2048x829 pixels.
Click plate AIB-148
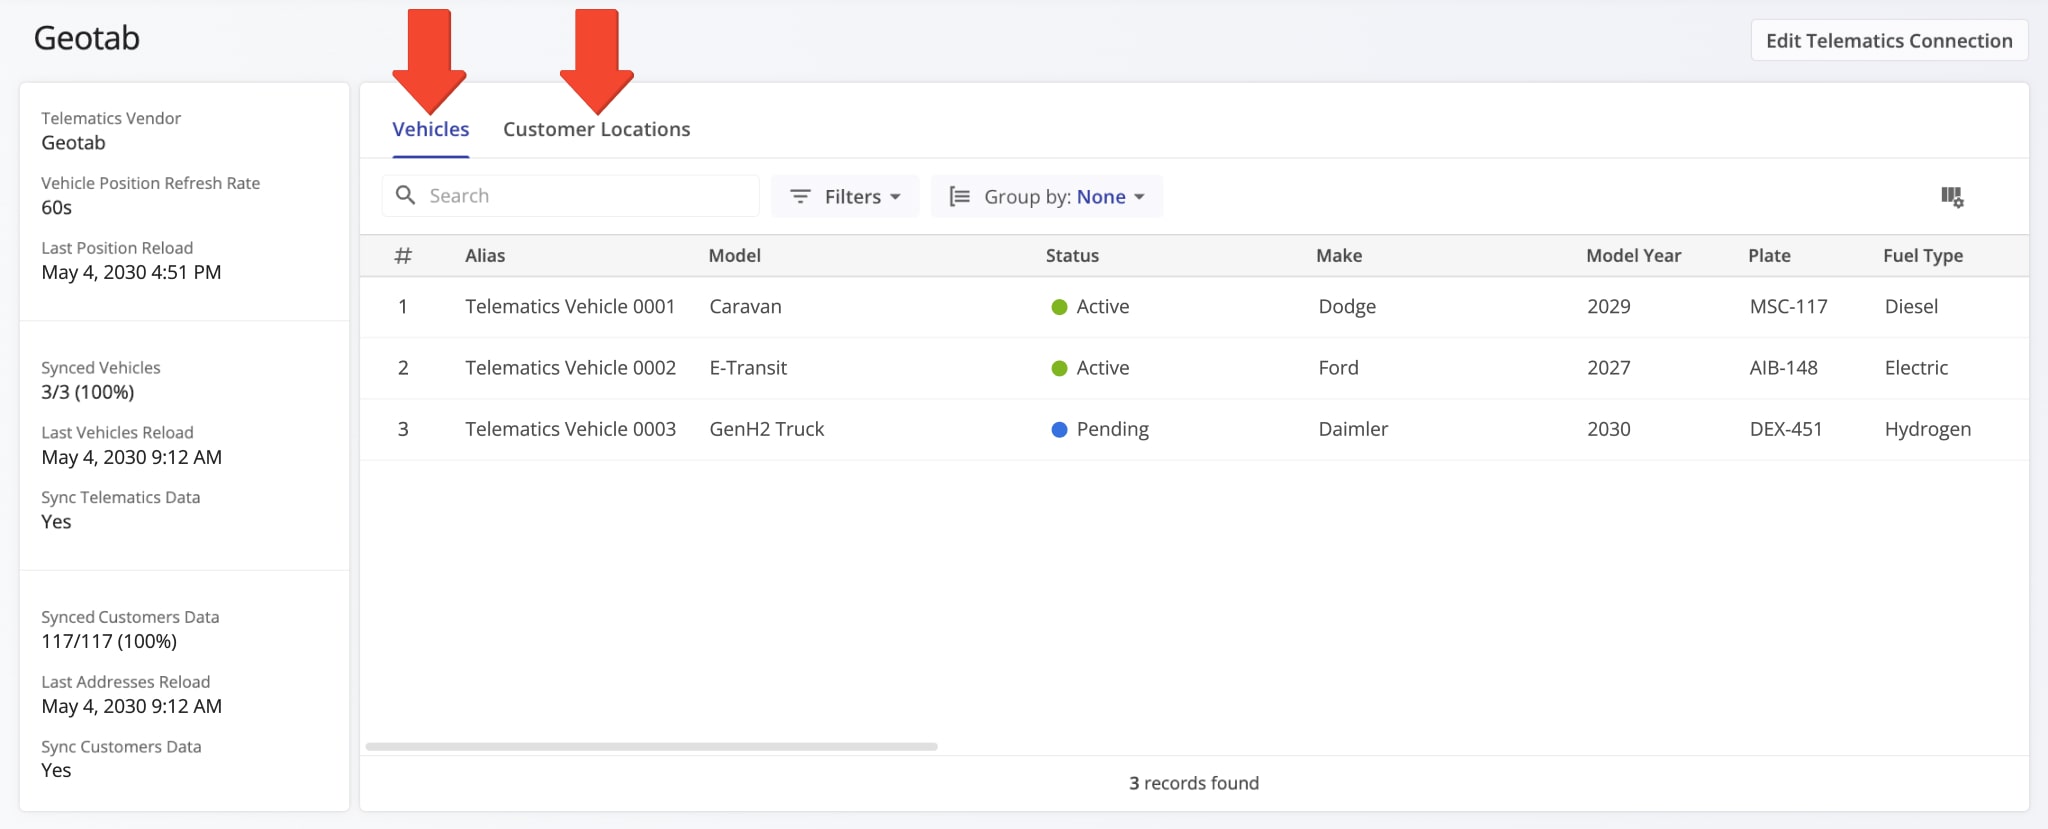tap(1783, 368)
